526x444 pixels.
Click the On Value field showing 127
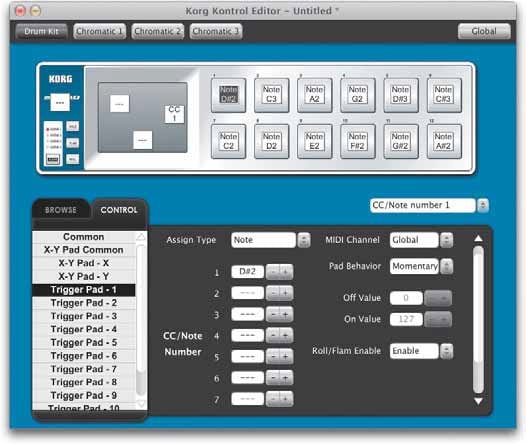tap(406, 319)
